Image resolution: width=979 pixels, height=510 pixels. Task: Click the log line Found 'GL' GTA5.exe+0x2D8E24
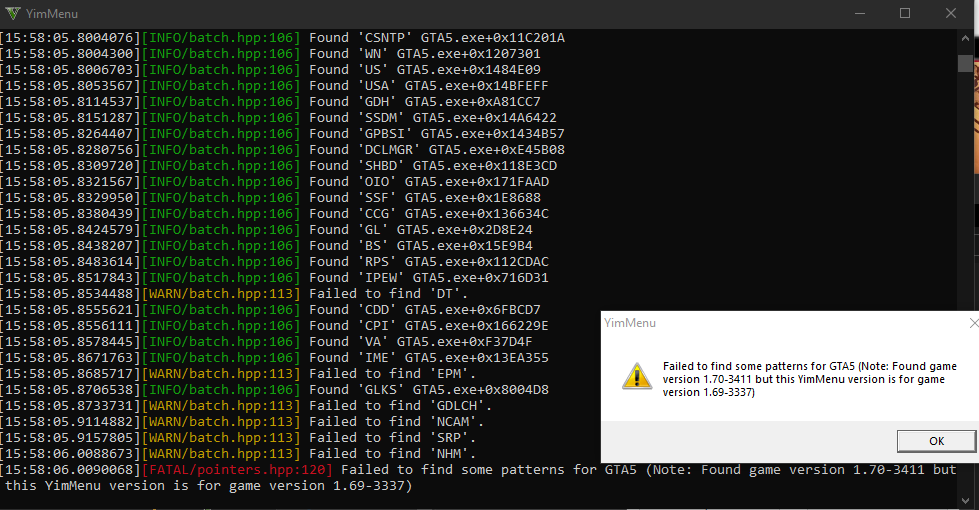click(x=267, y=230)
